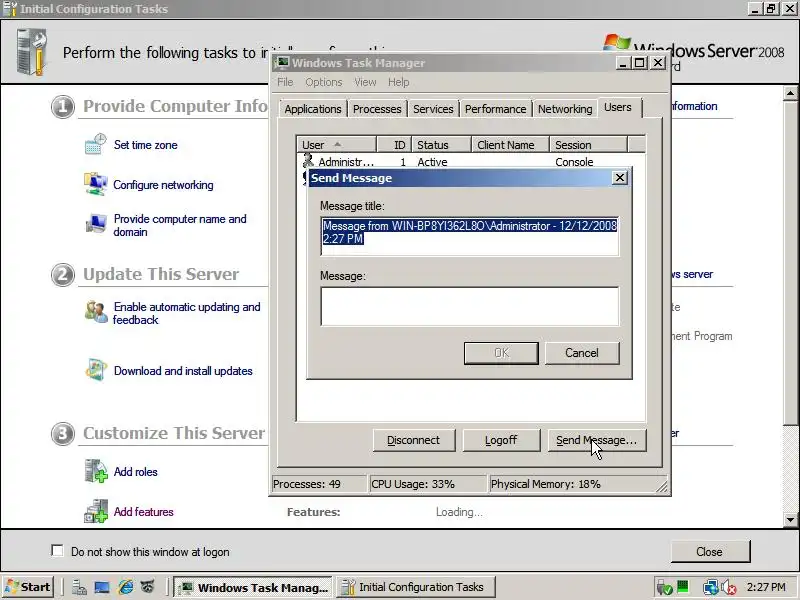Click the Provide computer name icon
The height and width of the screenshot is (600, 800).
(95, 223)
